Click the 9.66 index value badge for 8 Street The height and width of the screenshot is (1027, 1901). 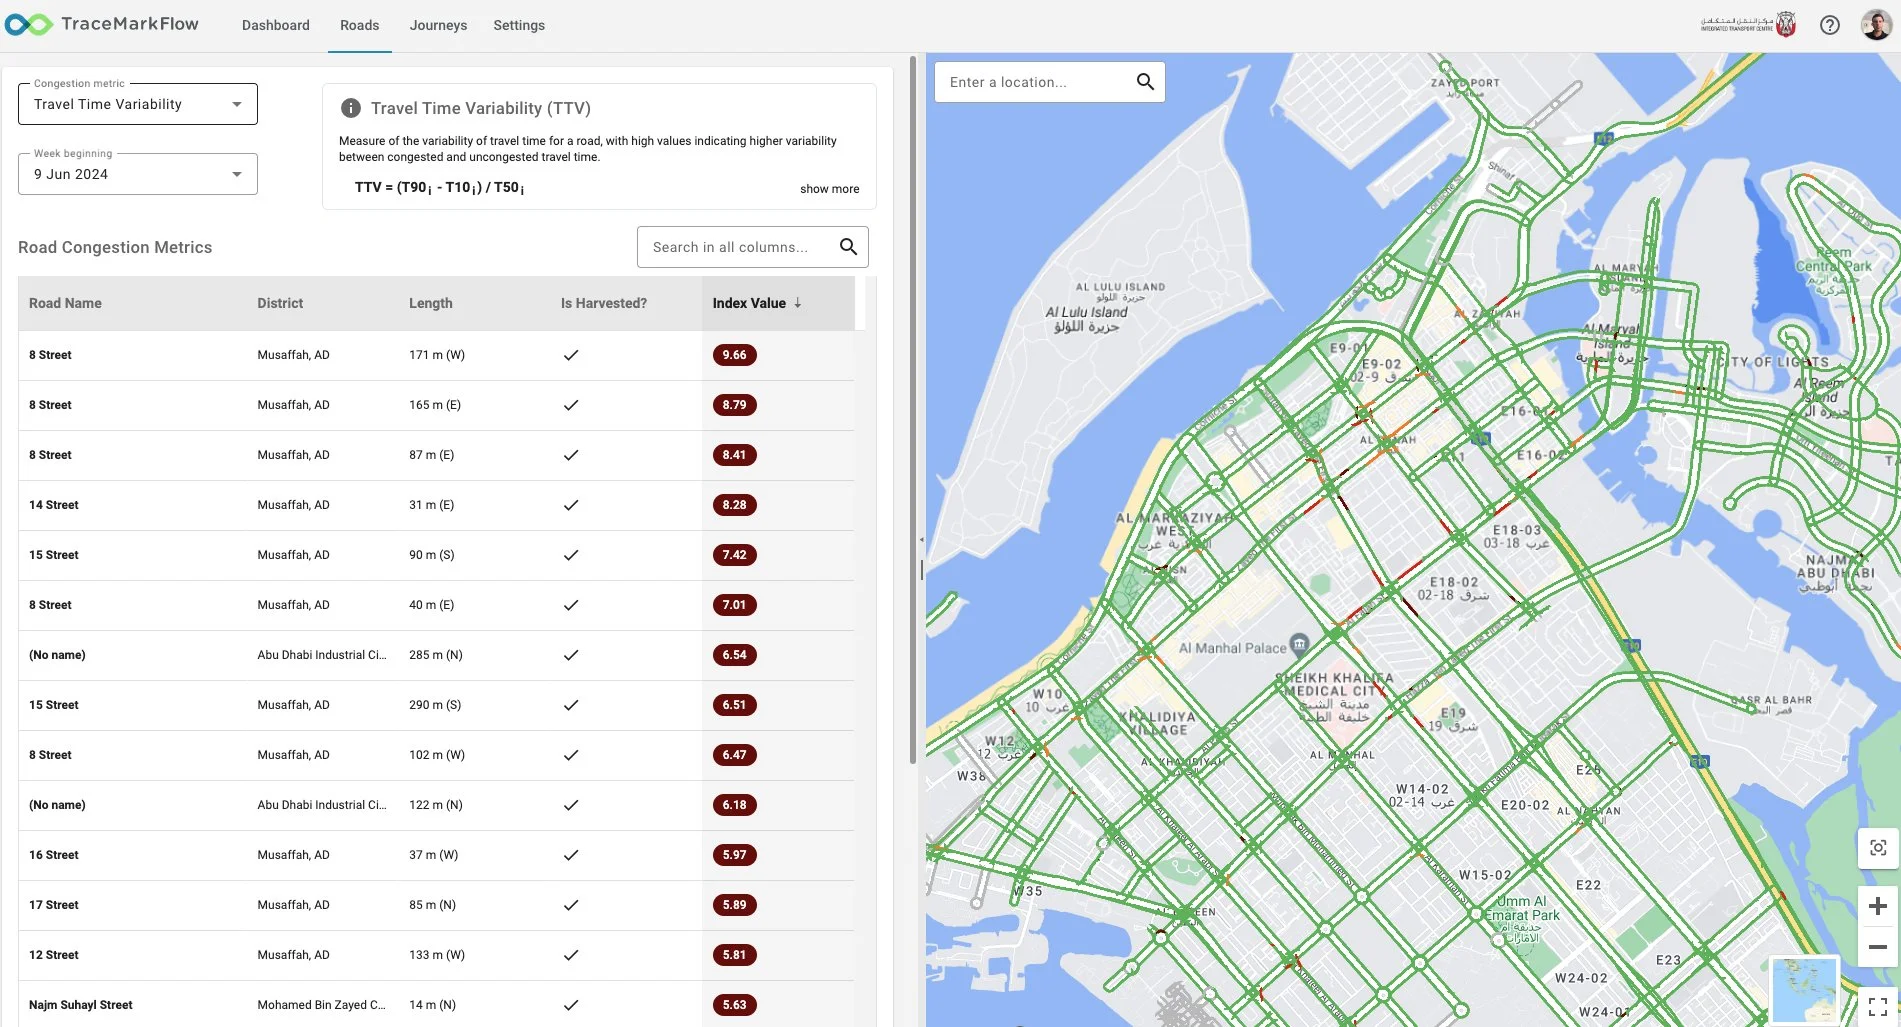(734, 355)
